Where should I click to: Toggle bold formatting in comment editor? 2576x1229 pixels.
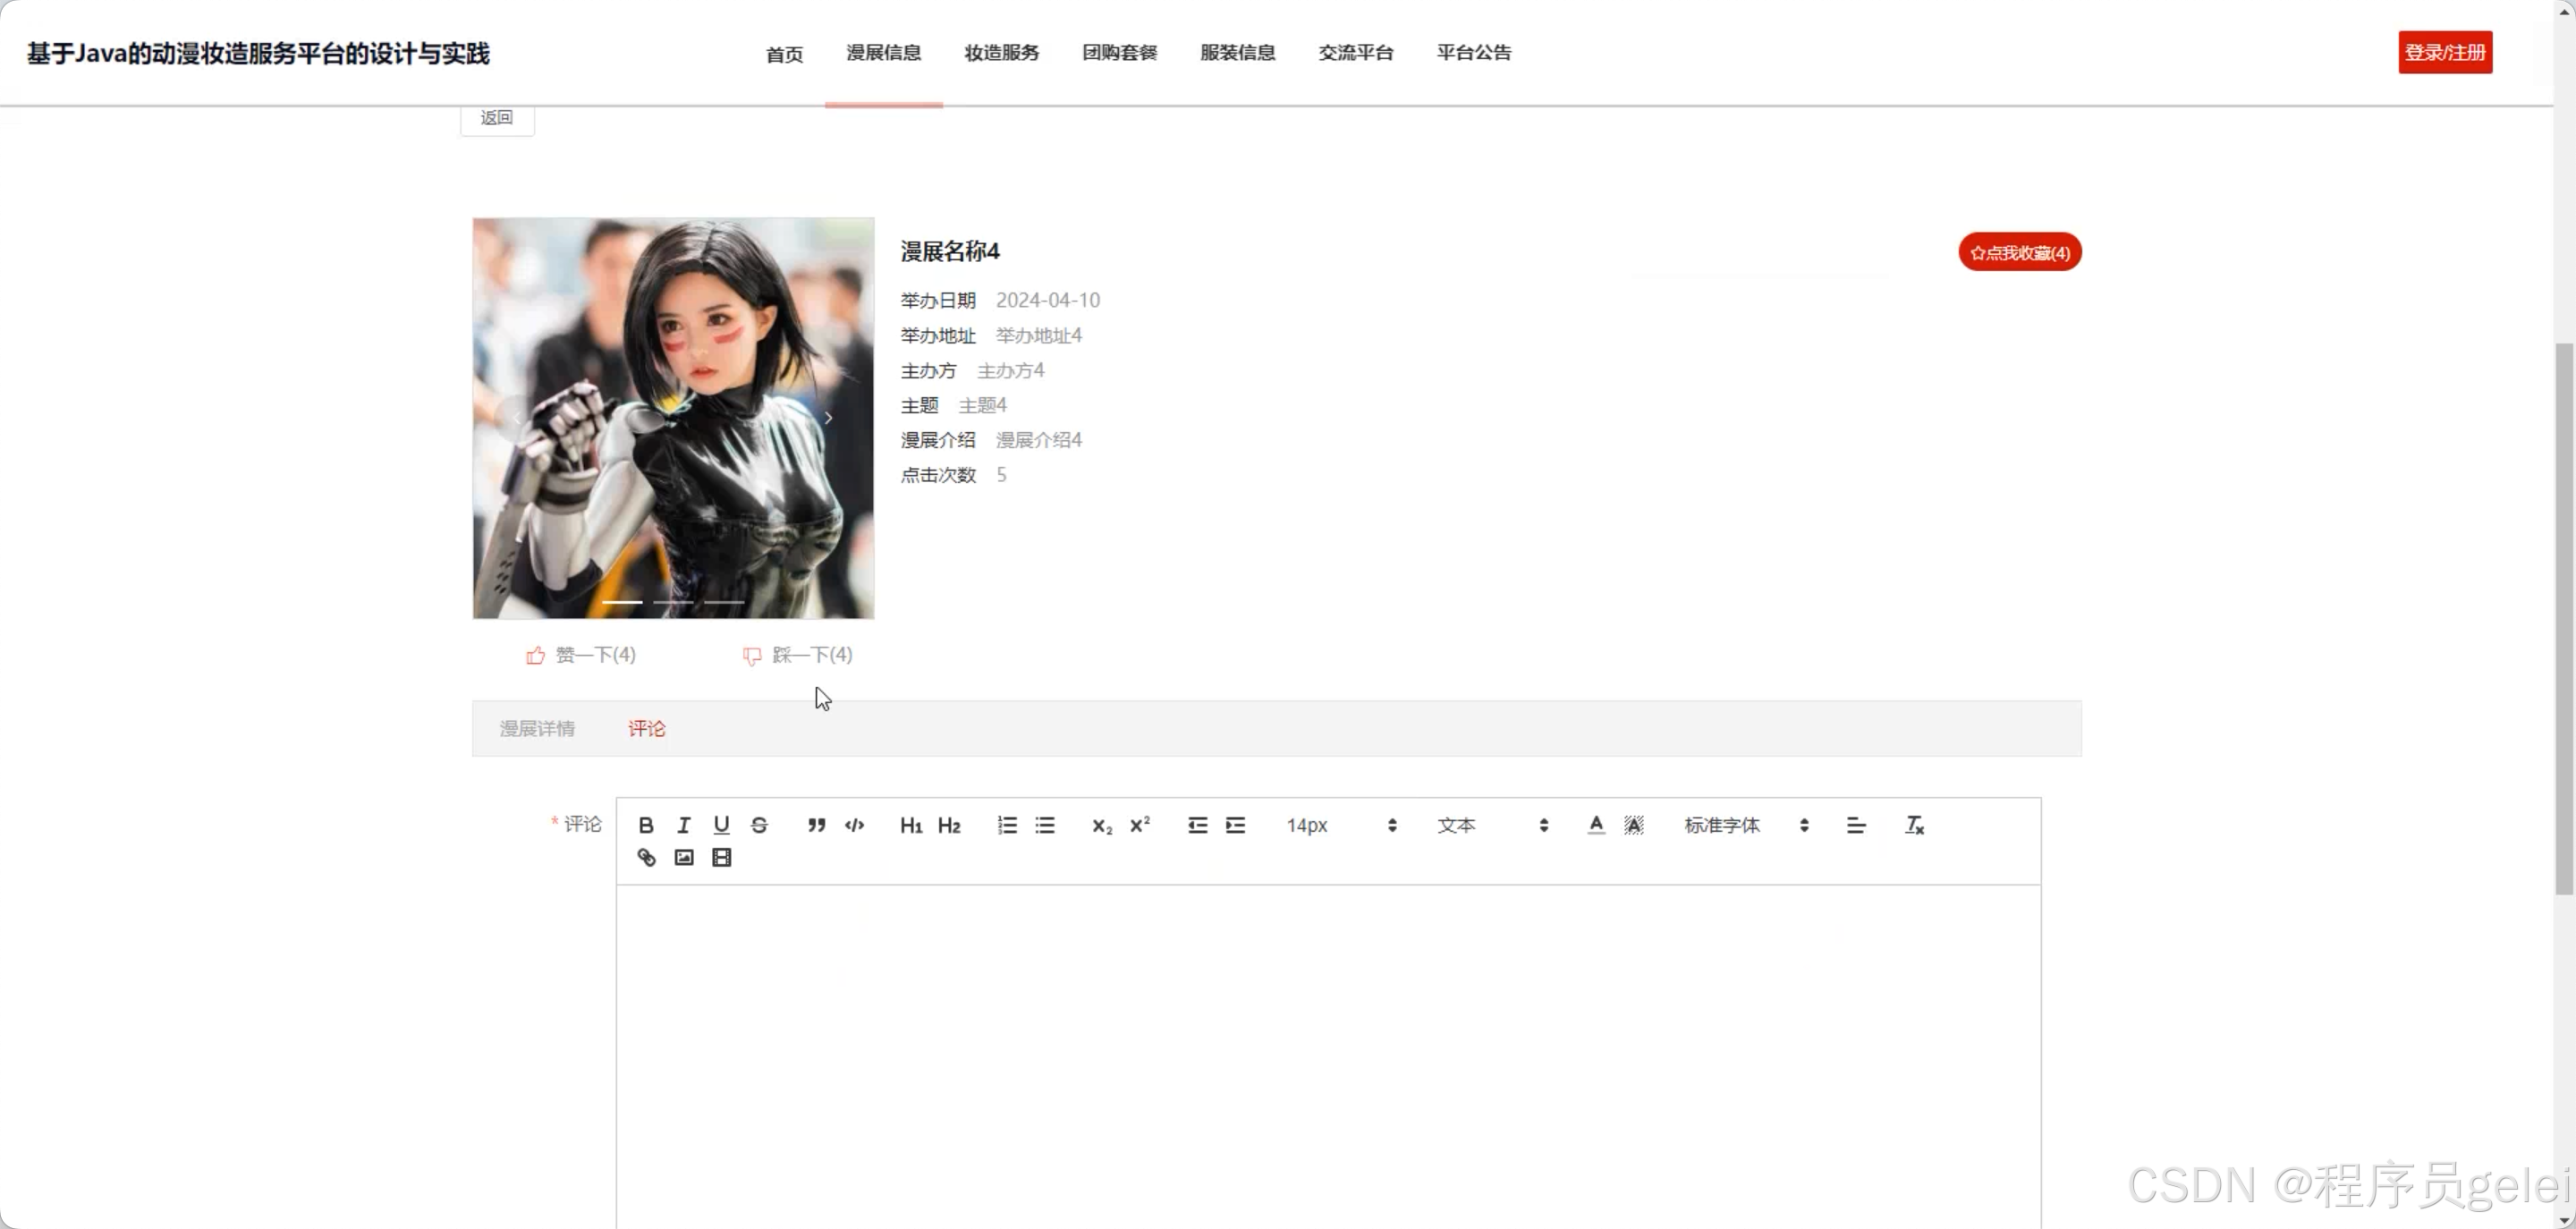(x=646, y=825)
